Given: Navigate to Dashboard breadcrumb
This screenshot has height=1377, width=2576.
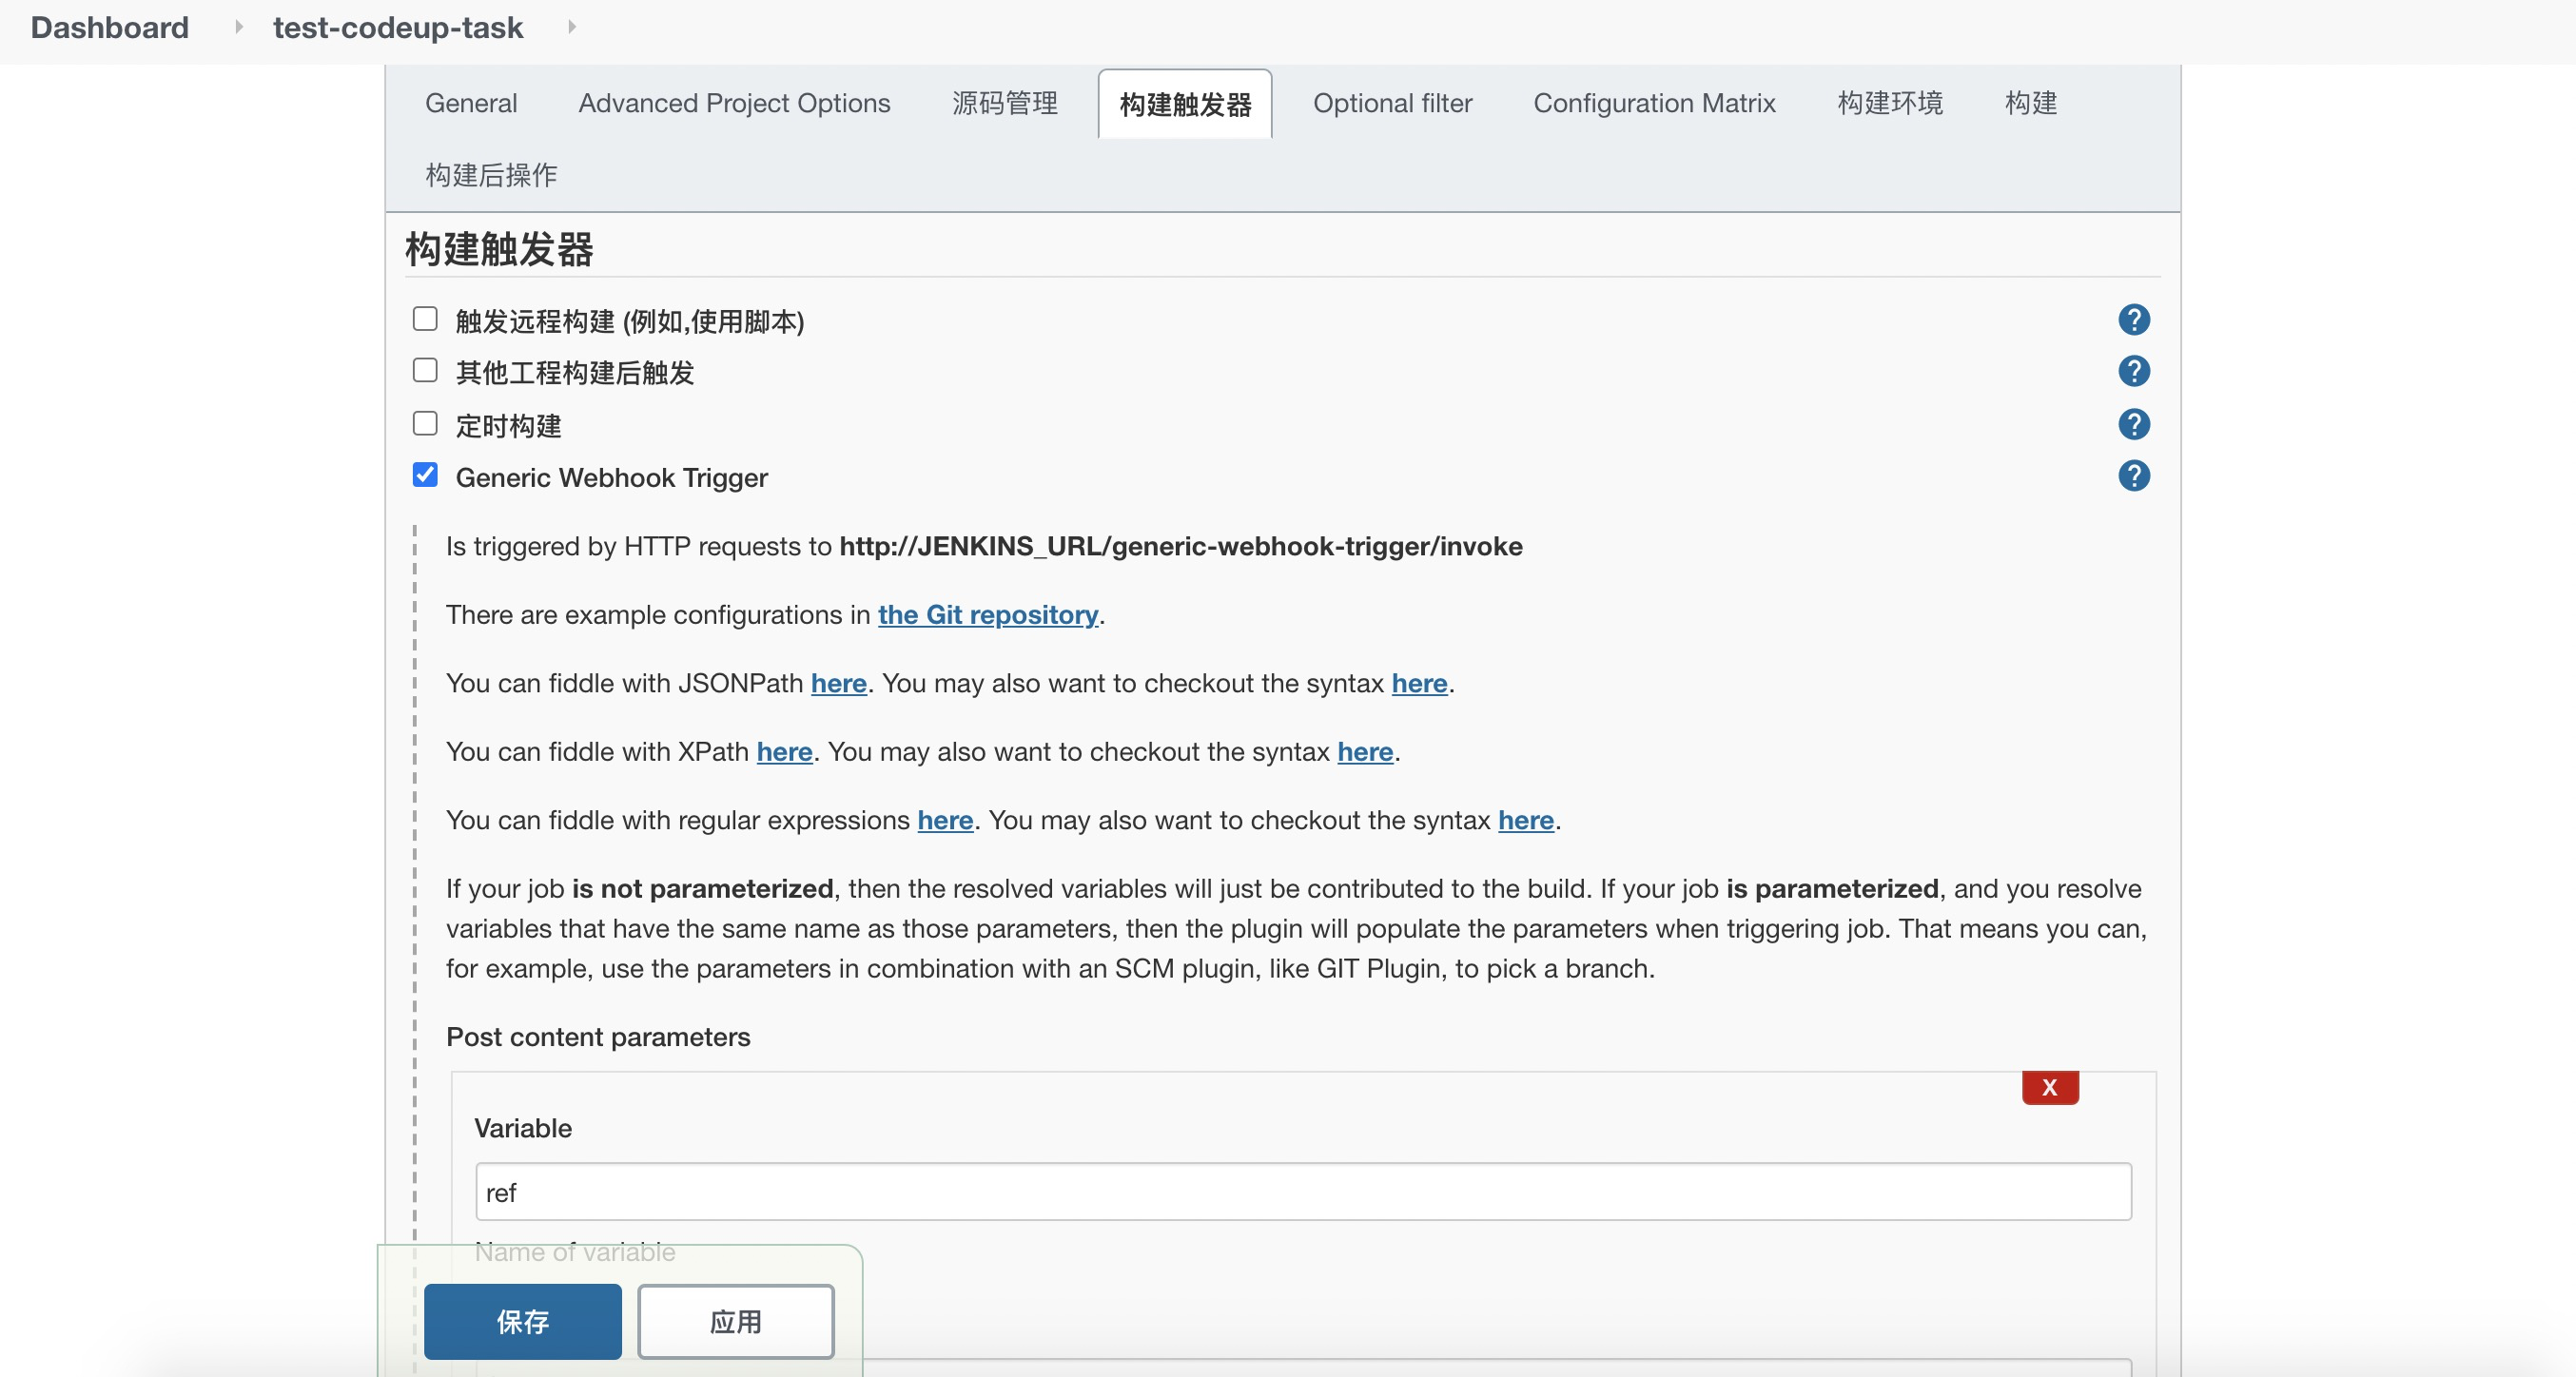Looking at the screenshot, I should click(110, 27).
